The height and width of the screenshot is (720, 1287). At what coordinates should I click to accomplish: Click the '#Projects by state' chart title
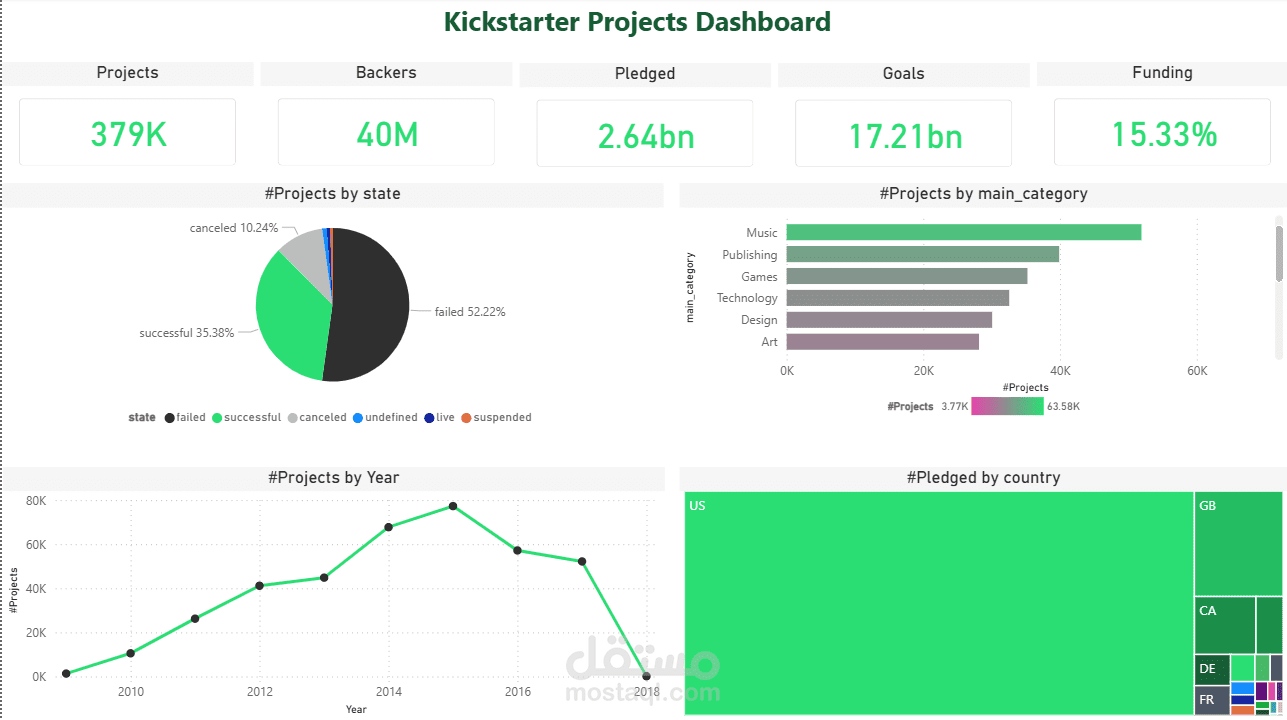pos(333,193)
